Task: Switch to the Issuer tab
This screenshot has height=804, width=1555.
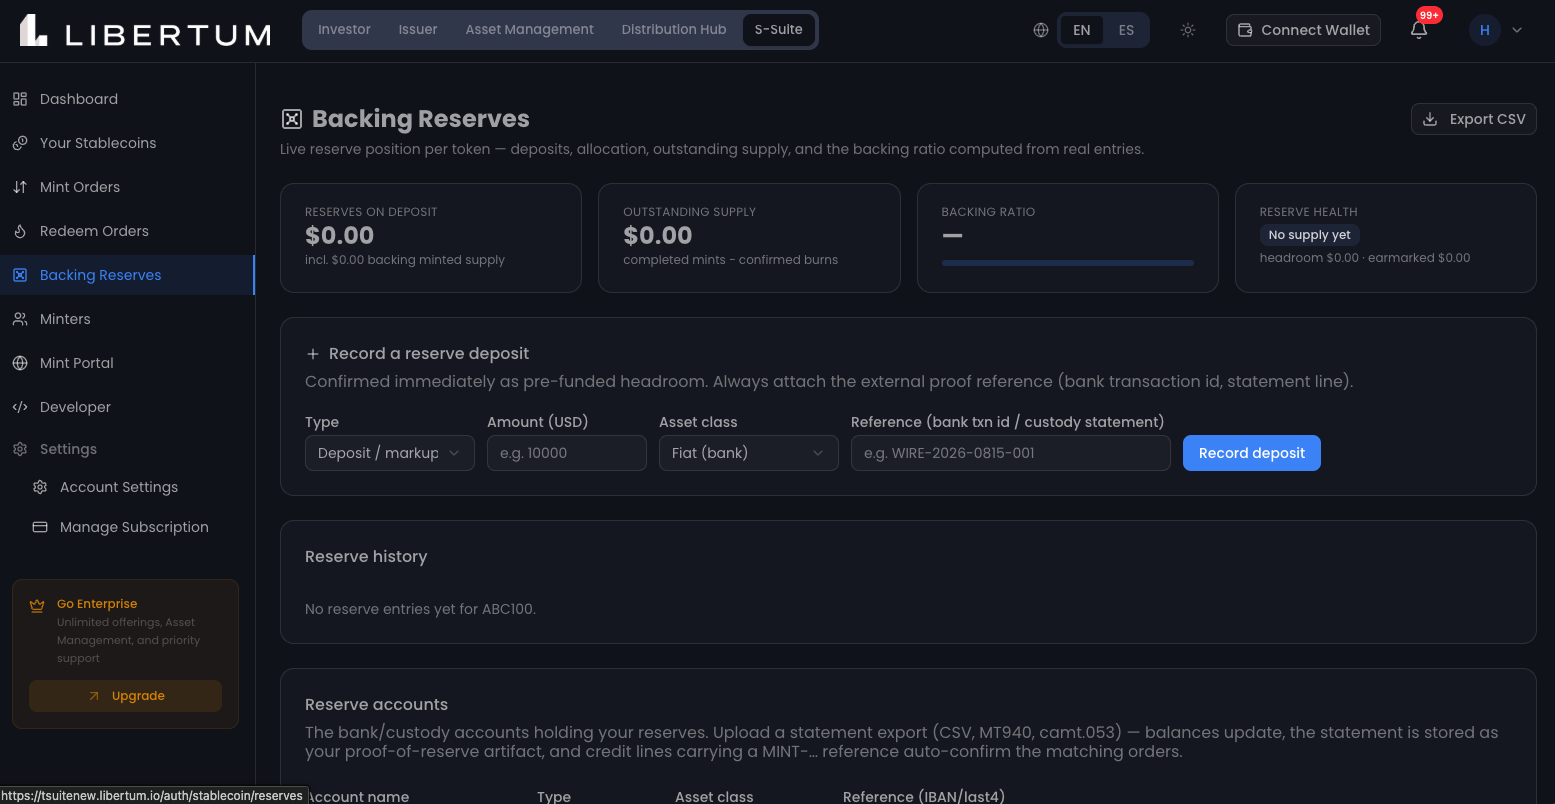Action: [x=418, y=30]
